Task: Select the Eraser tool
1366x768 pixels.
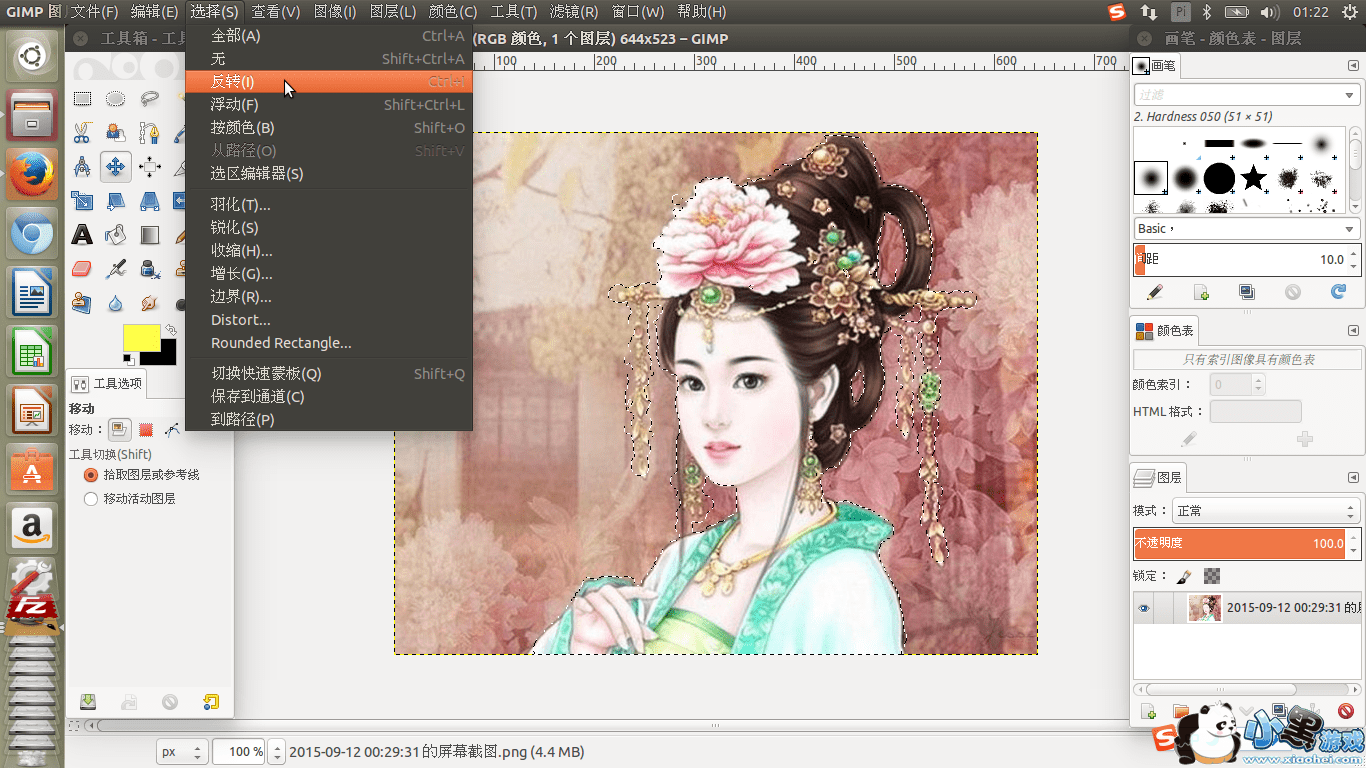Action: 82,269
